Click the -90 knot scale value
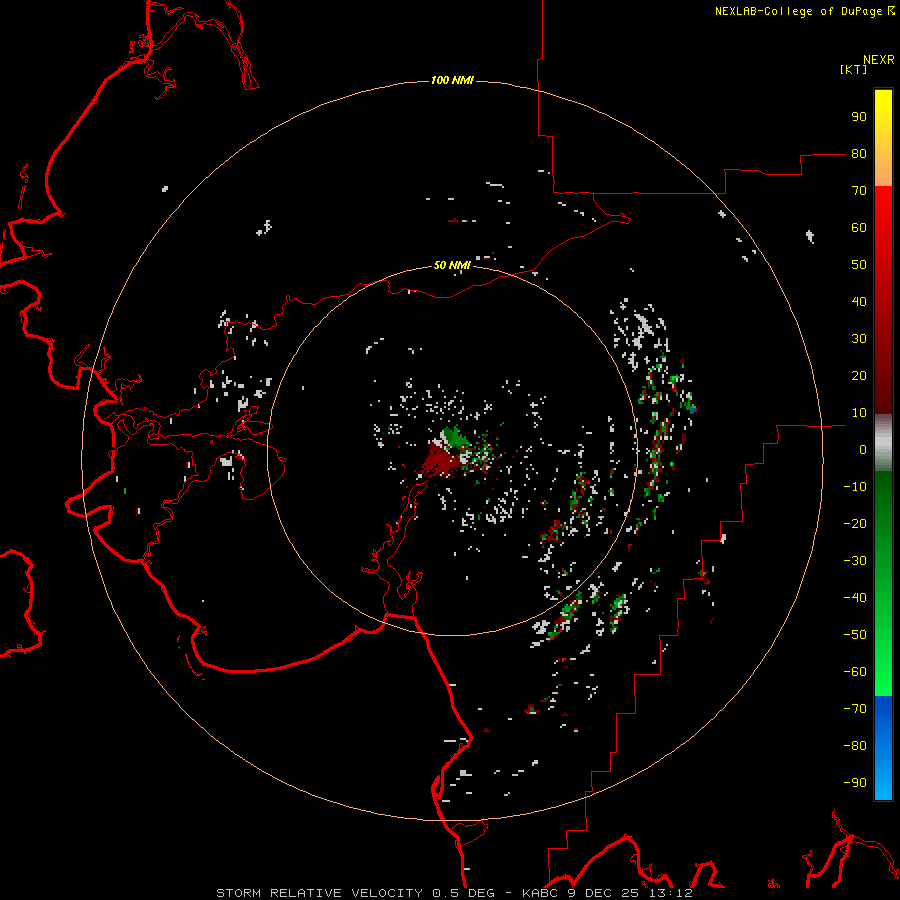The height and width of the screenshot is (900, 900). pos(855,783)
